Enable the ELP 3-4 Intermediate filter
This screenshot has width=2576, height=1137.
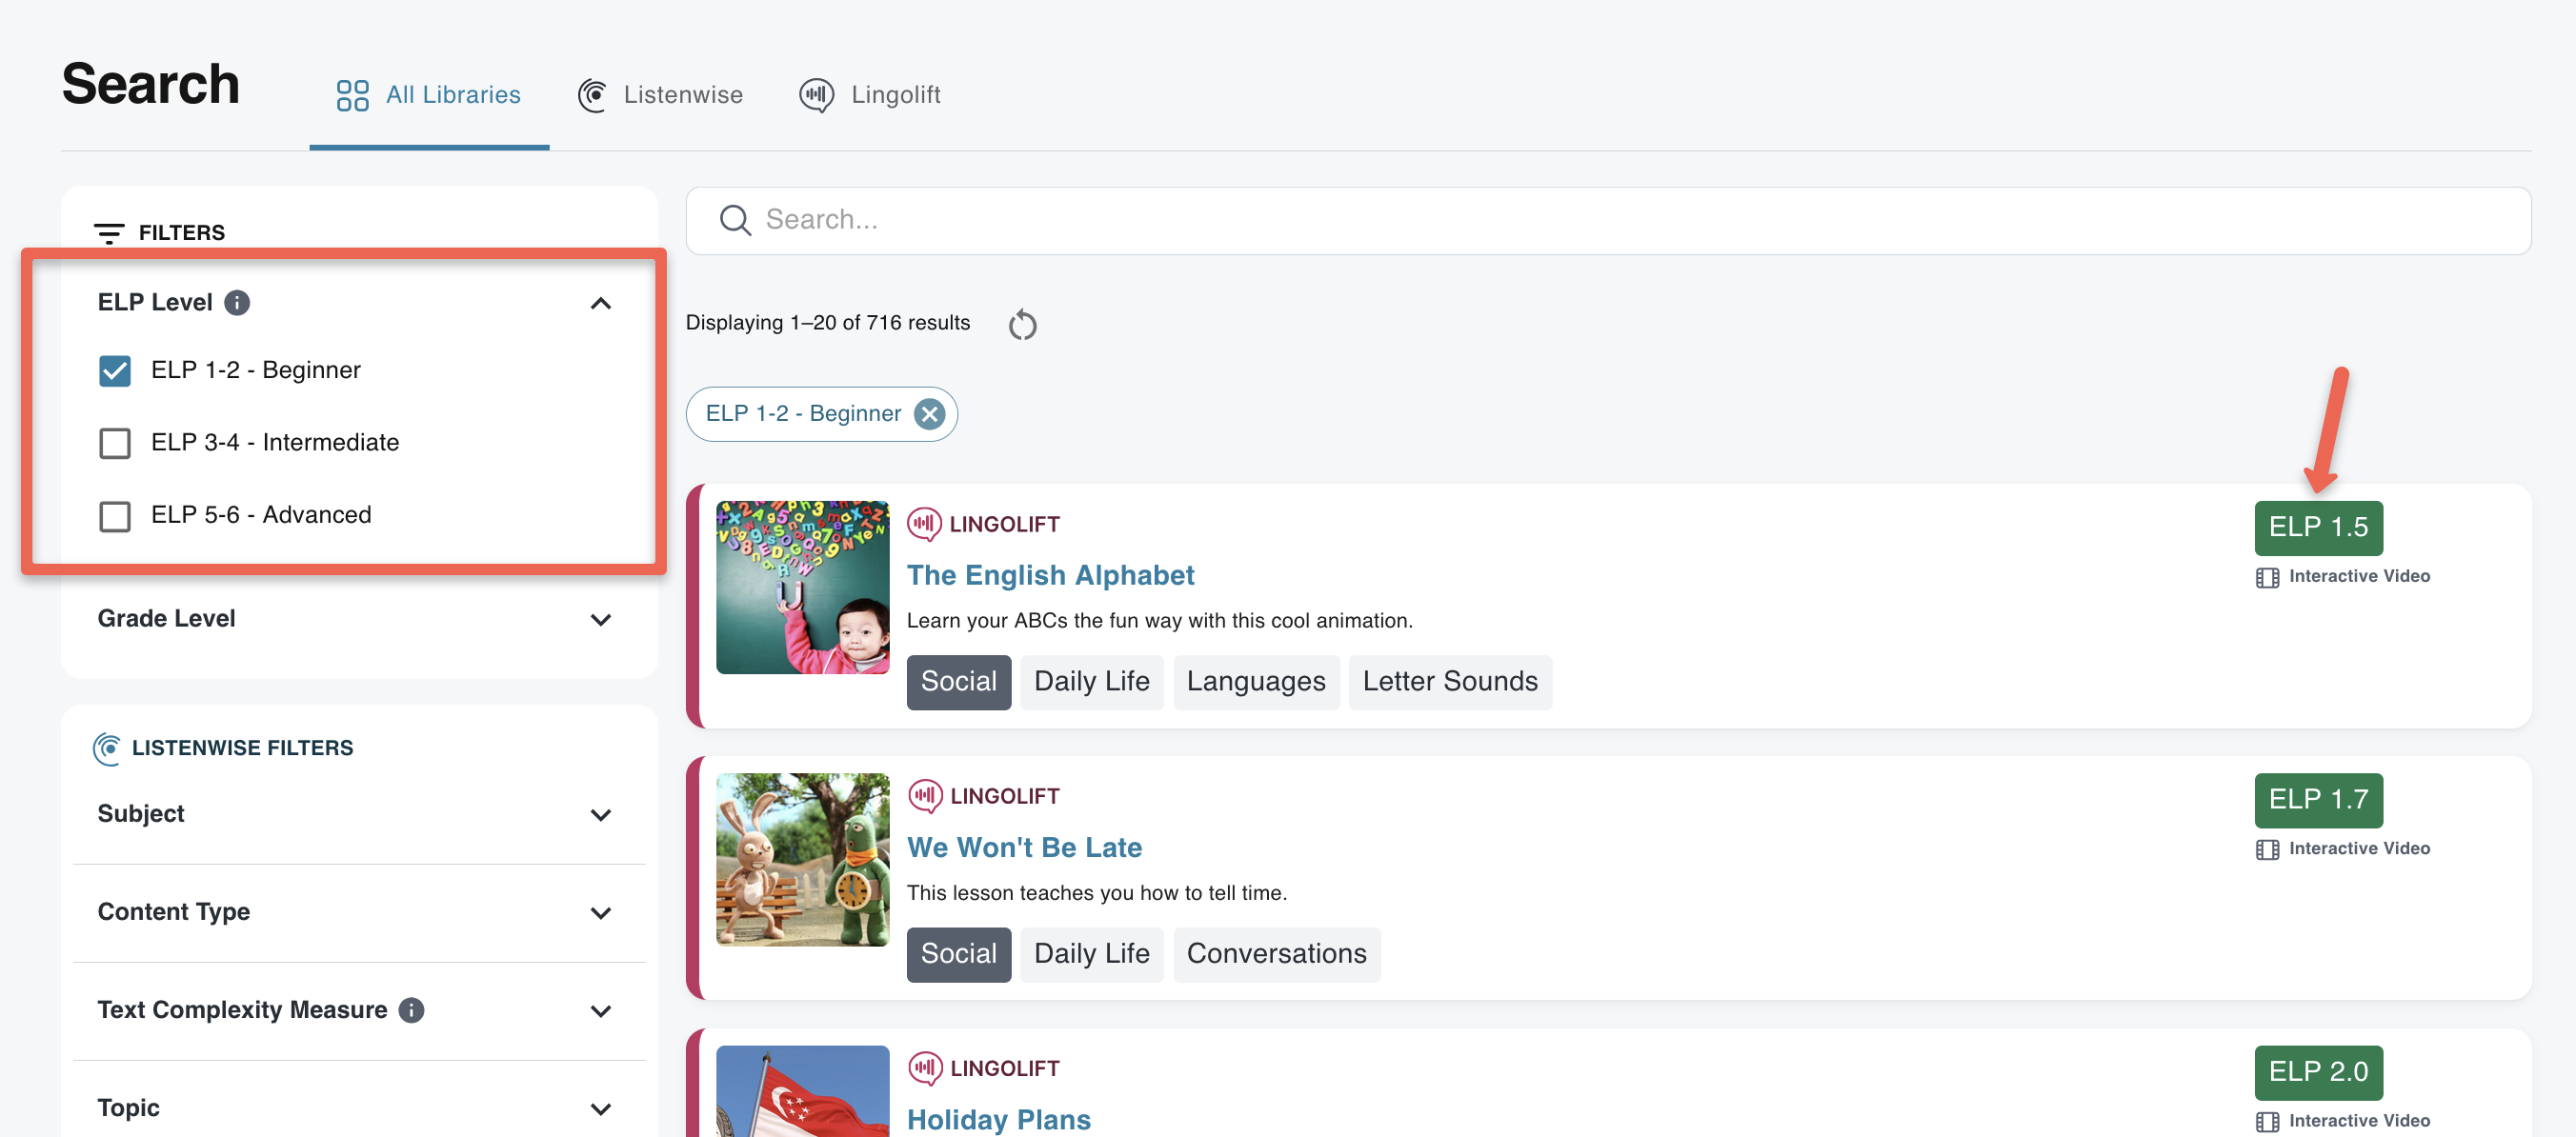115,443
